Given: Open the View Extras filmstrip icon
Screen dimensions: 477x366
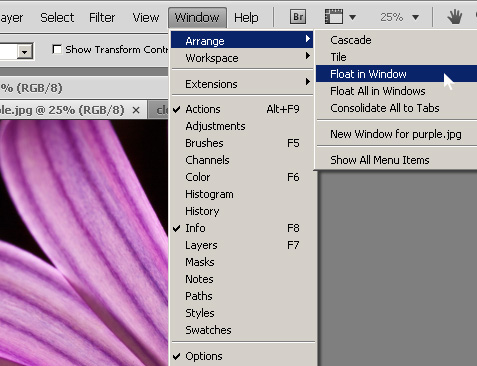Looking at the screenshot, I should (334, 17).
